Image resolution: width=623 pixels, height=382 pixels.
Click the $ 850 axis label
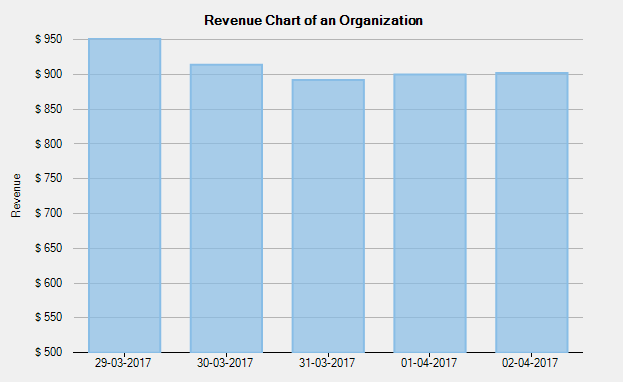click(48, 109)
